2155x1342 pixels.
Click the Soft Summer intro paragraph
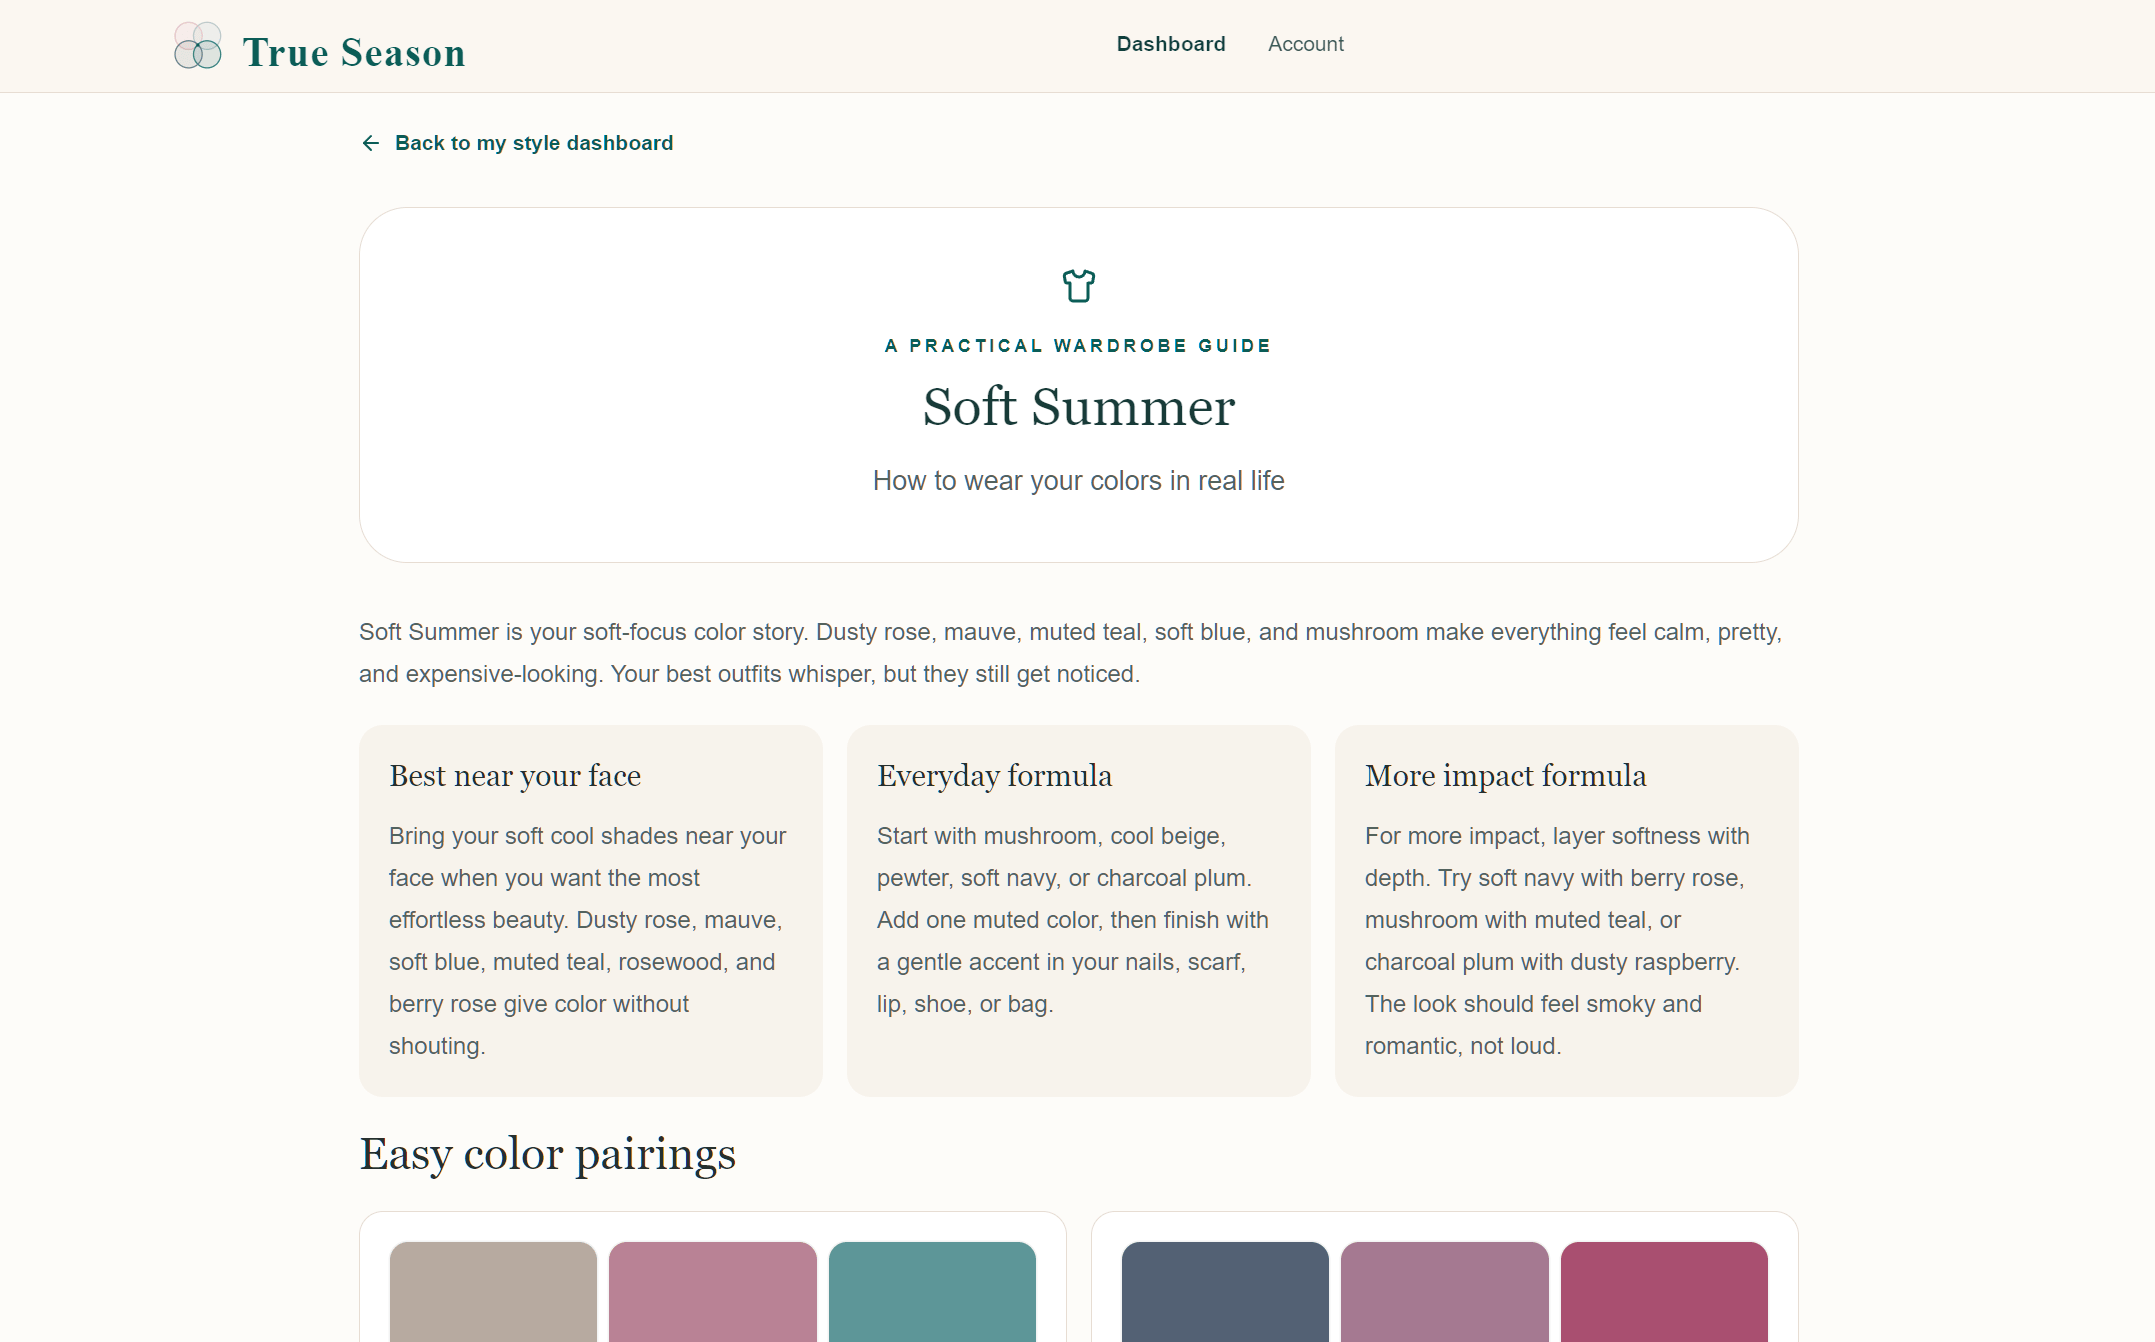click(x=1071, y=653)
